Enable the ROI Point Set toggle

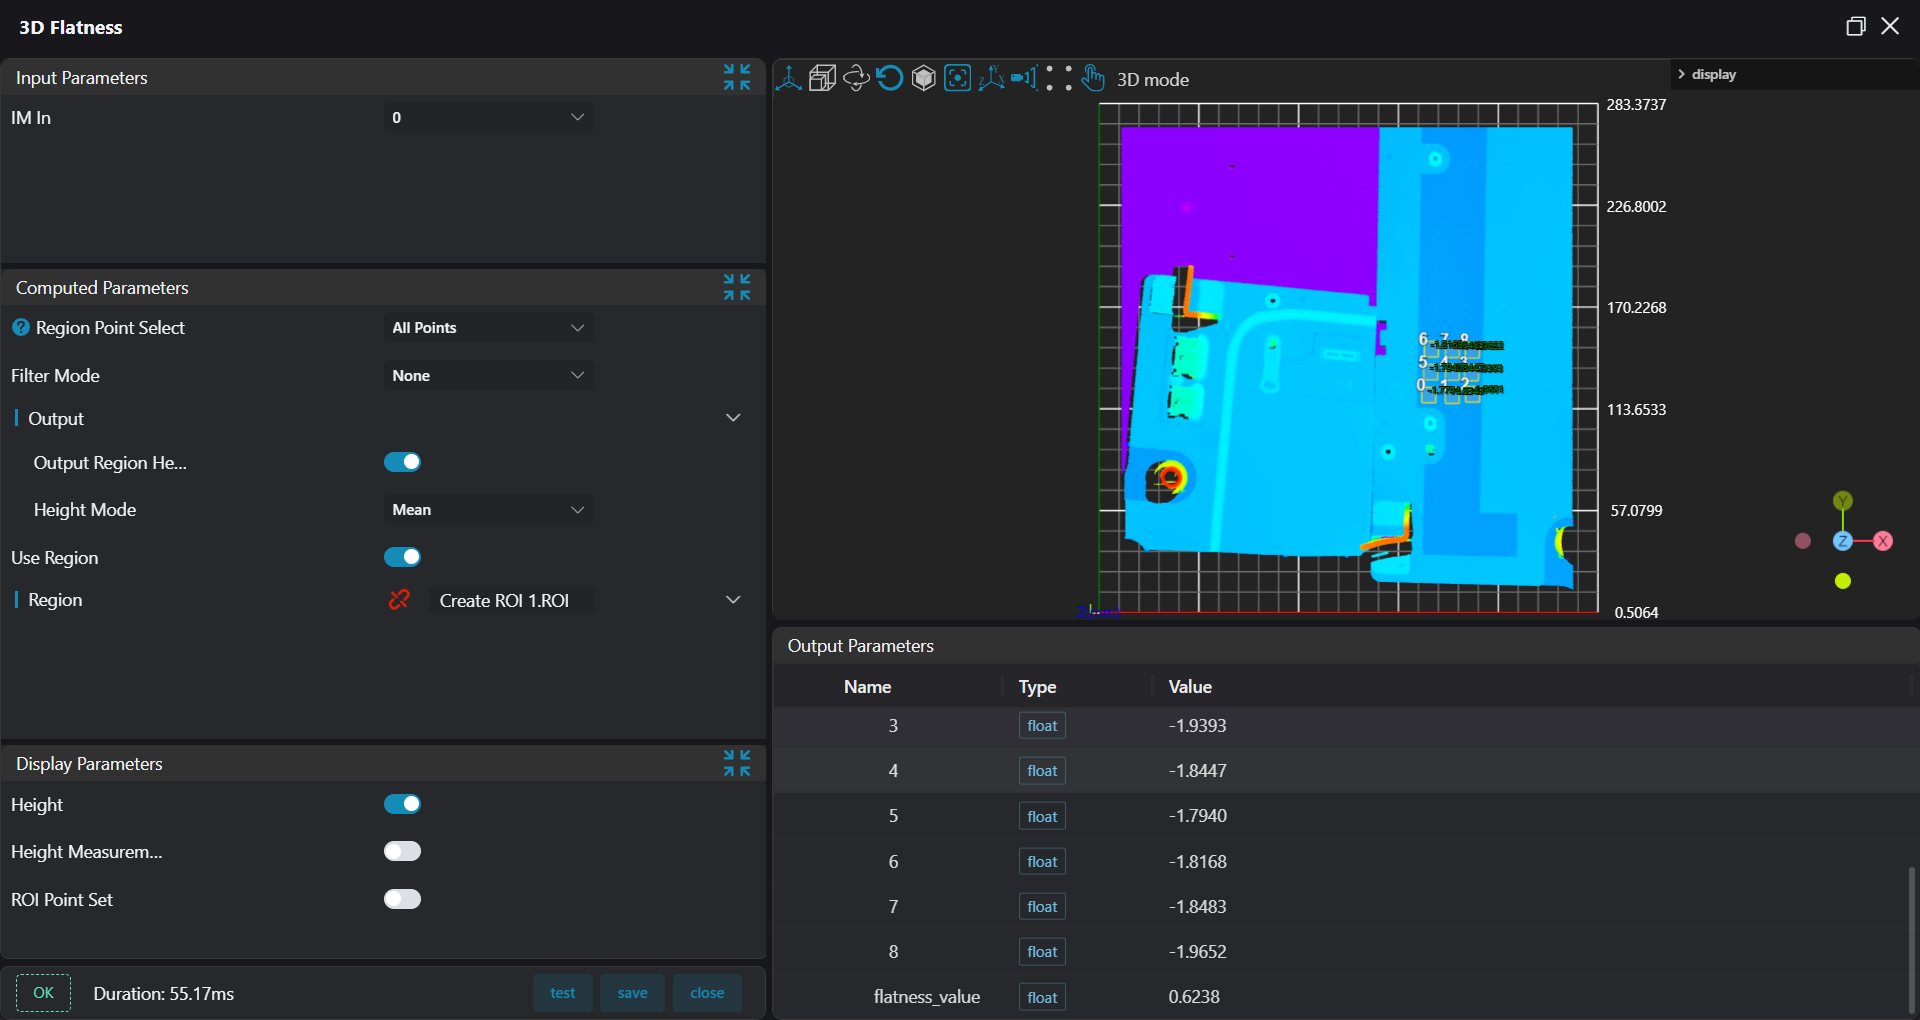click(402, 899)
